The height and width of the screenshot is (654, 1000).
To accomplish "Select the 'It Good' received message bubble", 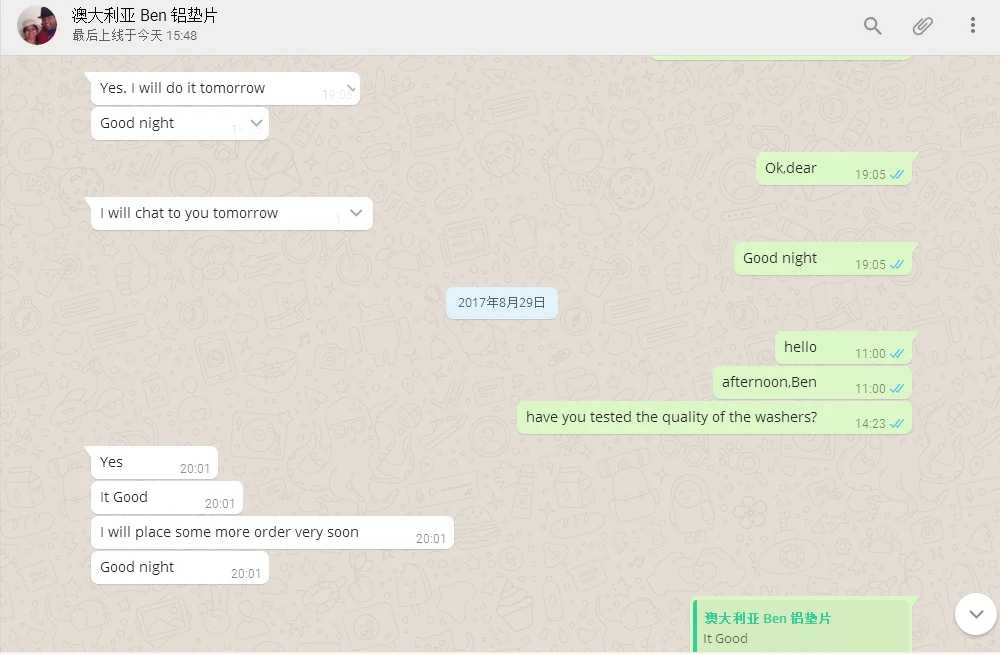I will coord(167,498).
